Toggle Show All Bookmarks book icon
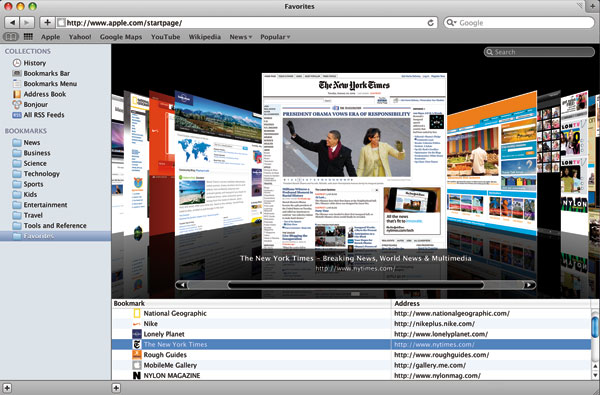This screenshot has height=395, width=600. (11, 37)
